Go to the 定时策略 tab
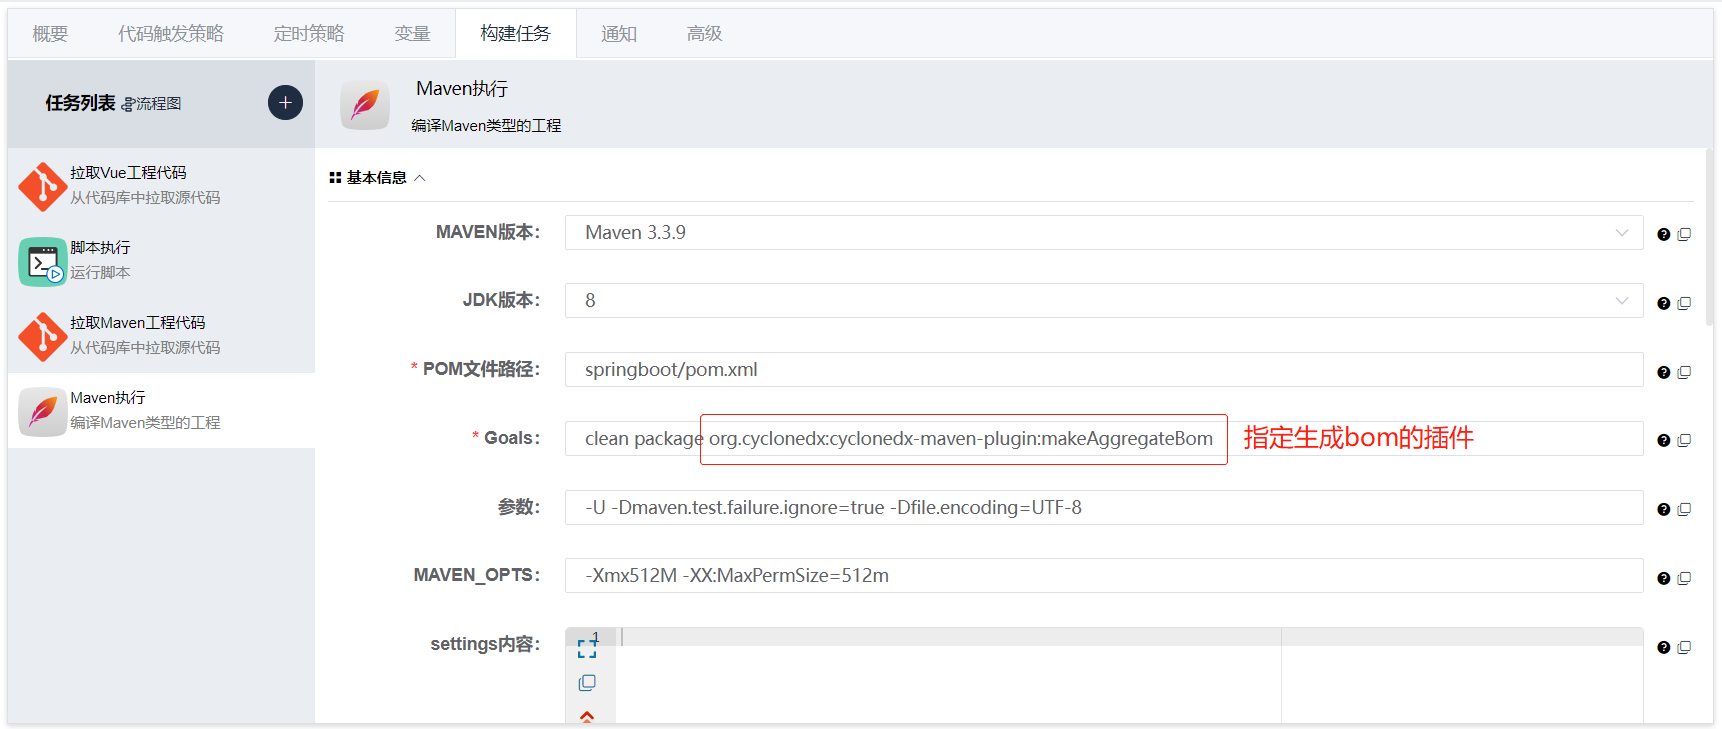 [x=309, y=34]
